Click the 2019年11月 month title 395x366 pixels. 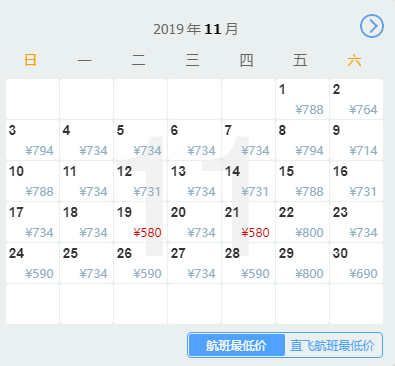pos(196,29)
